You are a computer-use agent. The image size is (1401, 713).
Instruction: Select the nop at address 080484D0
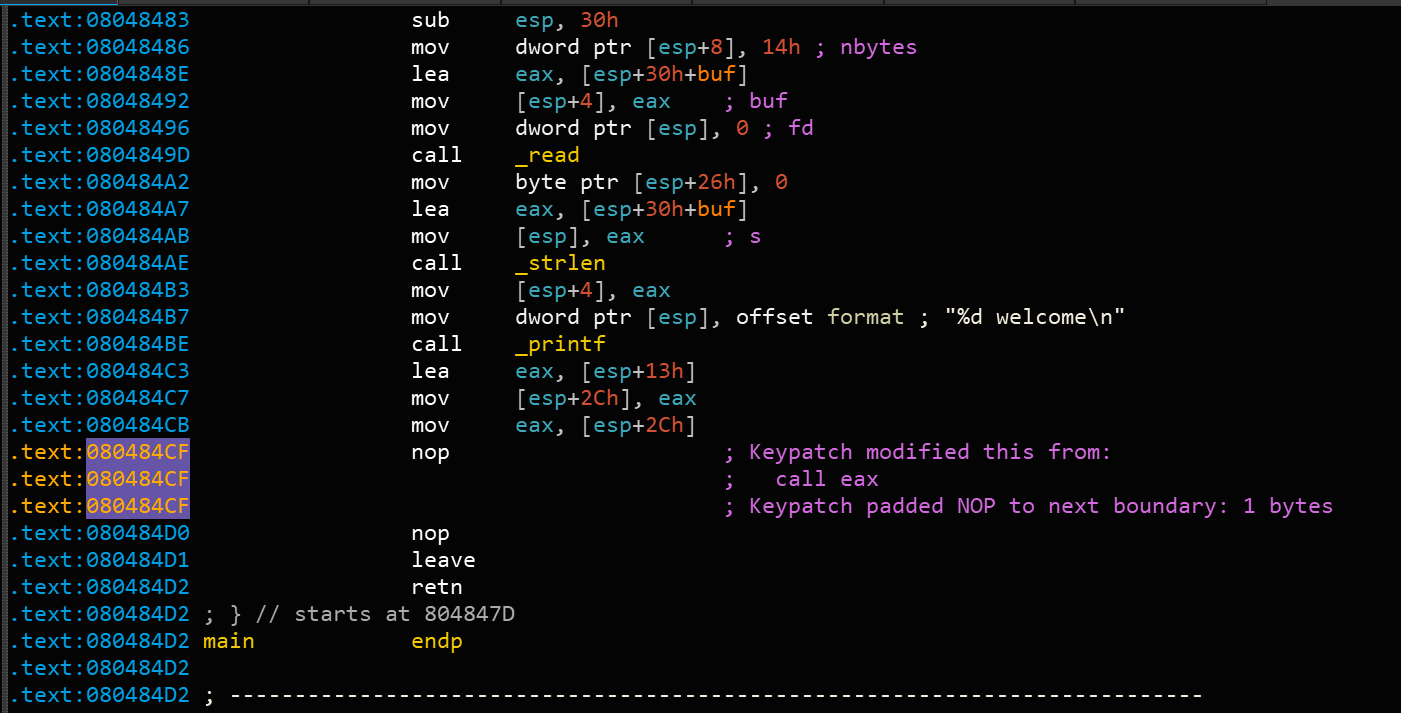pyautogui.click(x=430, y=533)
